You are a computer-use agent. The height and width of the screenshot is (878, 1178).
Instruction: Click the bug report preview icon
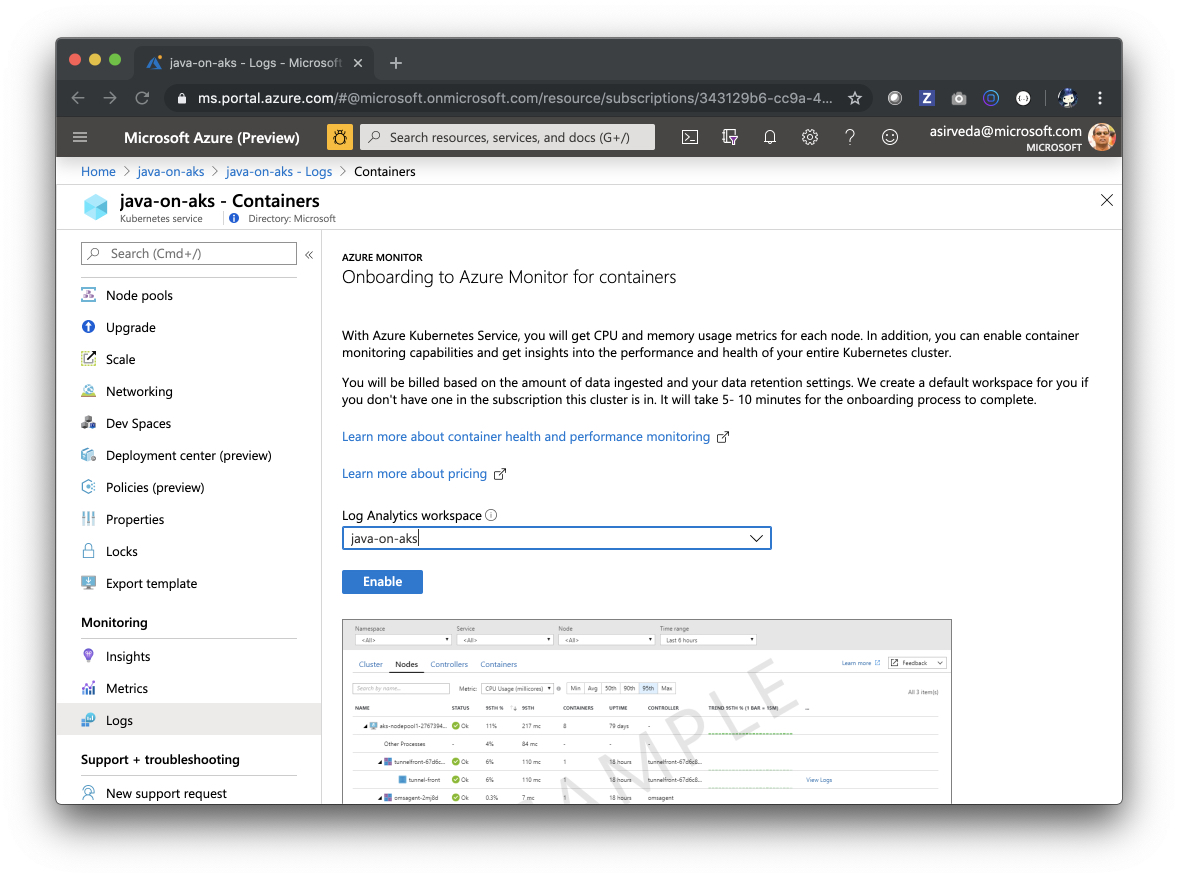click(340, 137)
